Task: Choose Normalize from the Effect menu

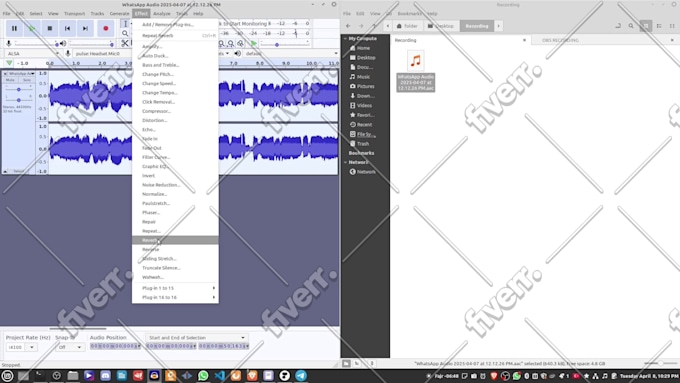Action: click(x=175, y=194)
